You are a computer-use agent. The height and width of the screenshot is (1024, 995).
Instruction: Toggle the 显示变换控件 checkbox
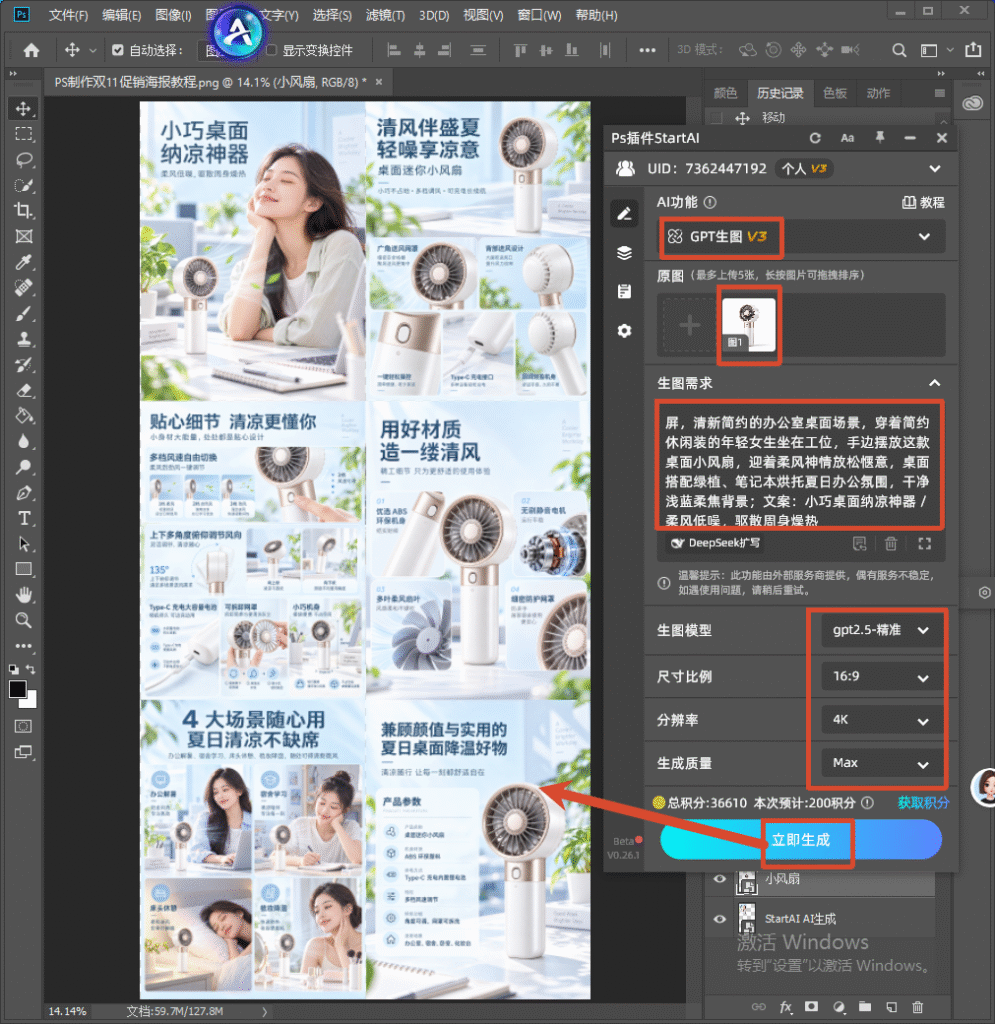click(272, 50)
